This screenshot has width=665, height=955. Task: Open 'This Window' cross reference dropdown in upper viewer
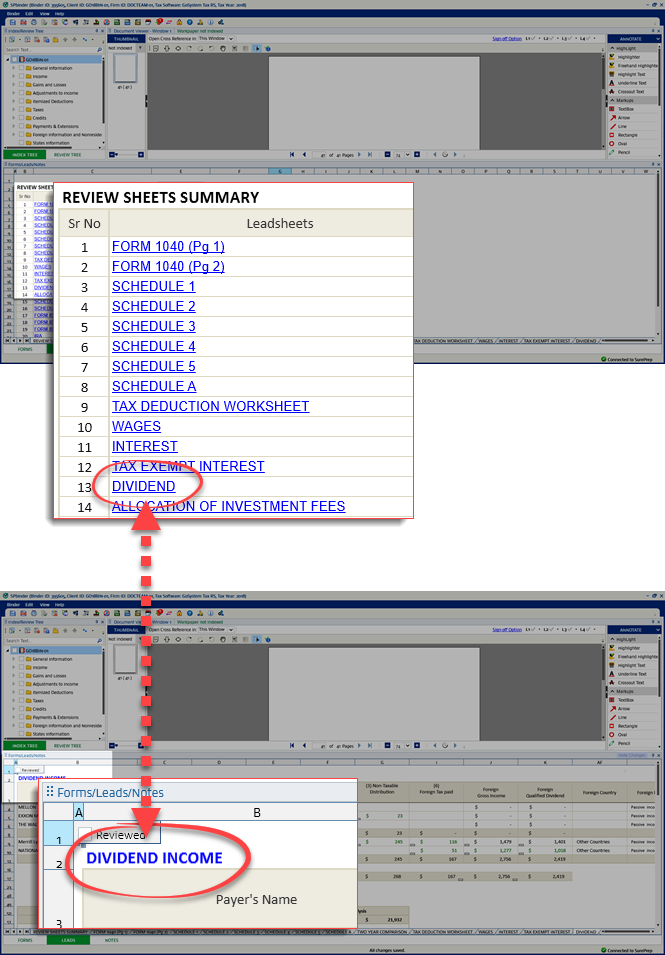point(215,39)
